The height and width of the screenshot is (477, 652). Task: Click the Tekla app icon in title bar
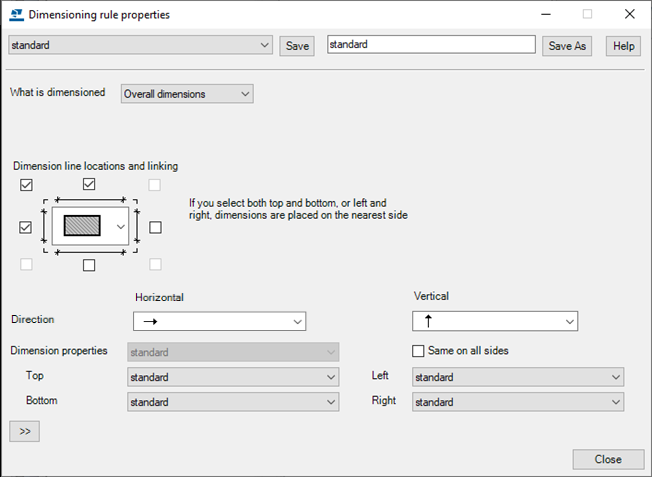point(15,15)
